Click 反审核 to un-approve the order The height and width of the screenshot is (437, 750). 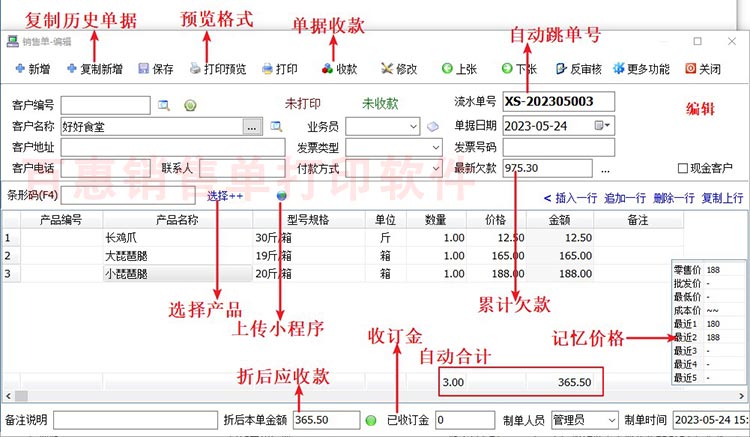point(579,69)
